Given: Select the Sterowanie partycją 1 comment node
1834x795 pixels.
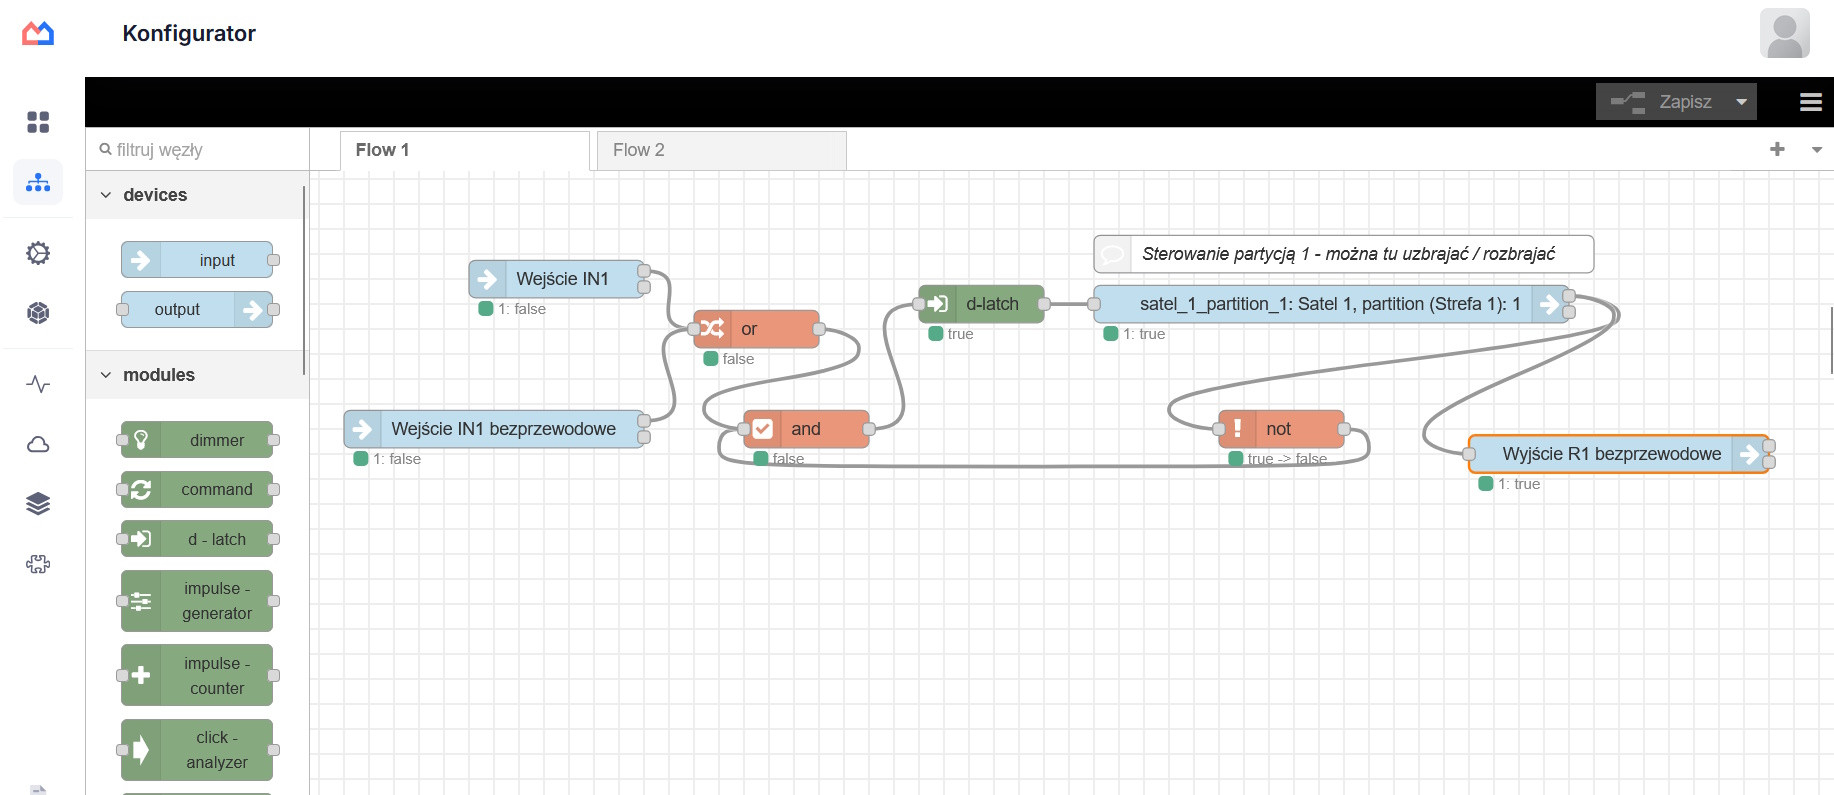Looking at the screenshot, I should [x=1344, y=254].
